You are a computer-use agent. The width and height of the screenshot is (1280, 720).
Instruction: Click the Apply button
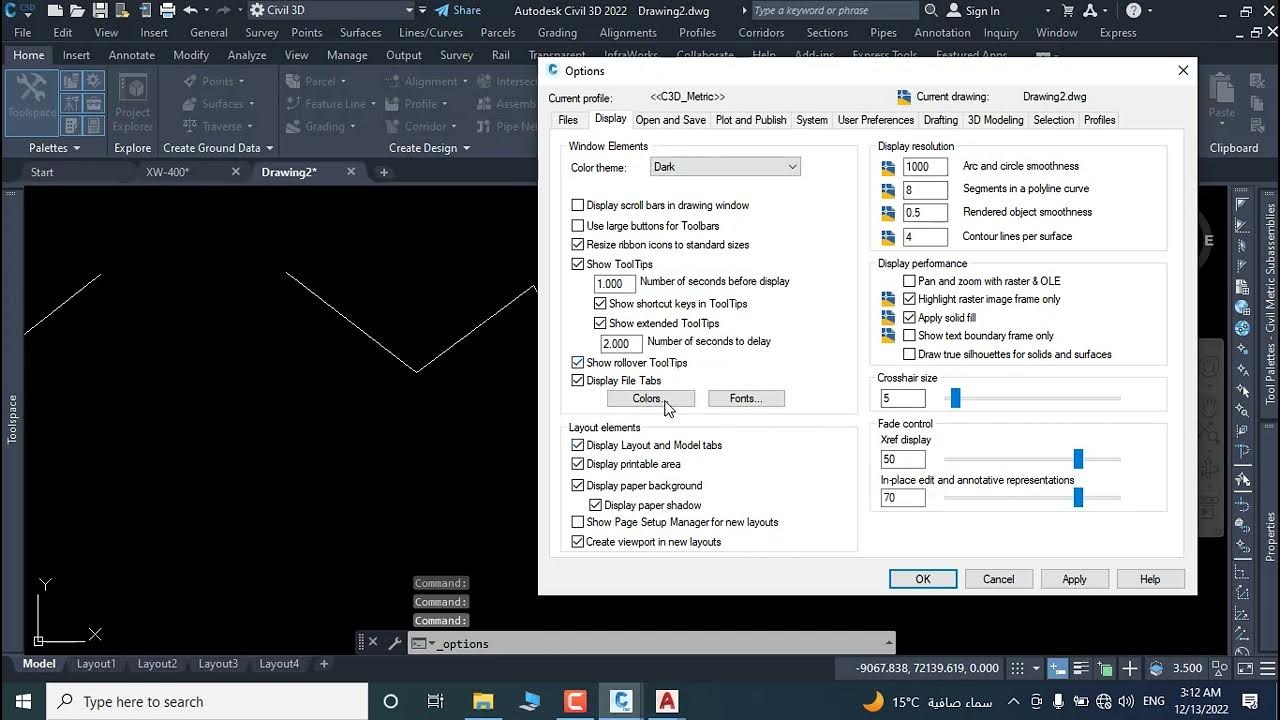[1074, 579]
